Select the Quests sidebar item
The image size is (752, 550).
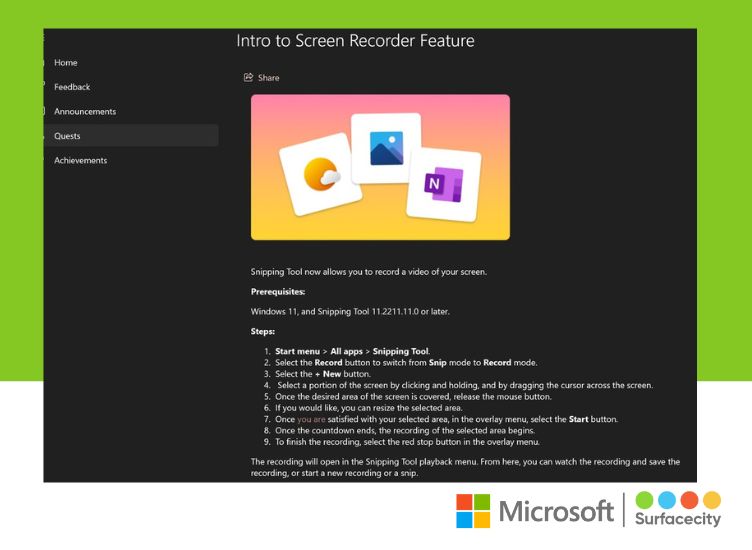click(x=67, y=136)
